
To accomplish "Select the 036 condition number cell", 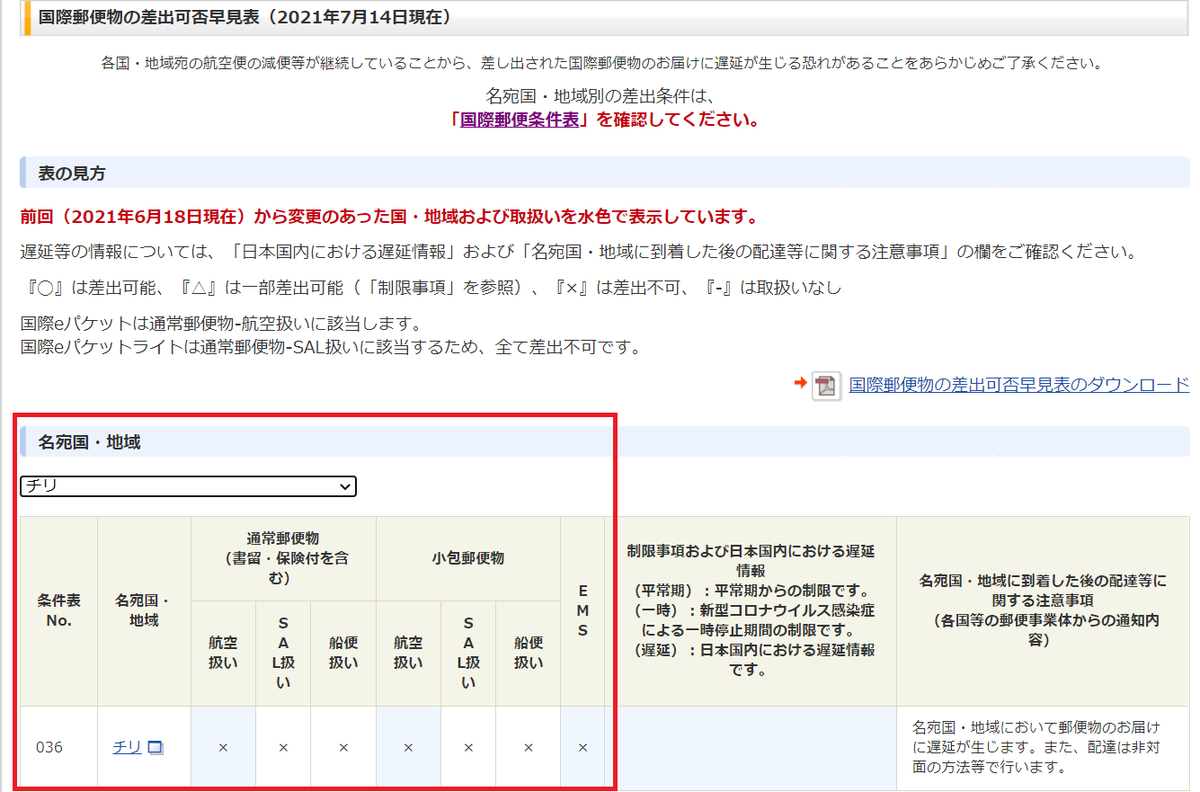I will tap(58, 747).
